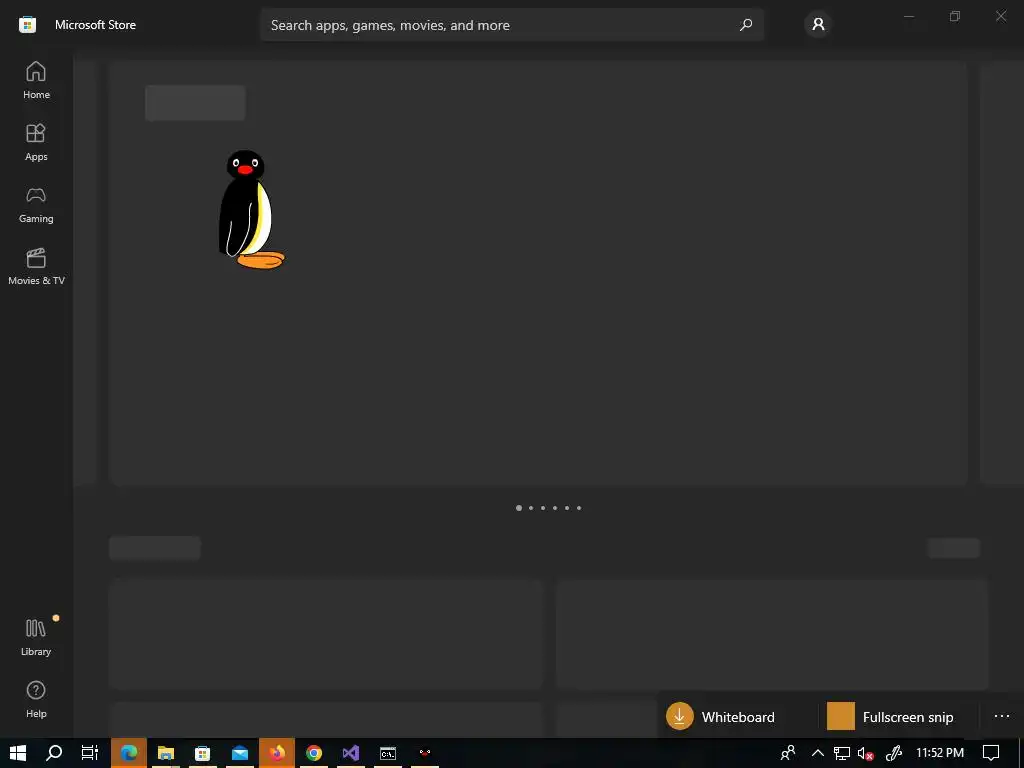Click the Show desktop strip after Action Center
Image resolution: width=1024 pixels, height=768 pixels.
(1021, 753)
